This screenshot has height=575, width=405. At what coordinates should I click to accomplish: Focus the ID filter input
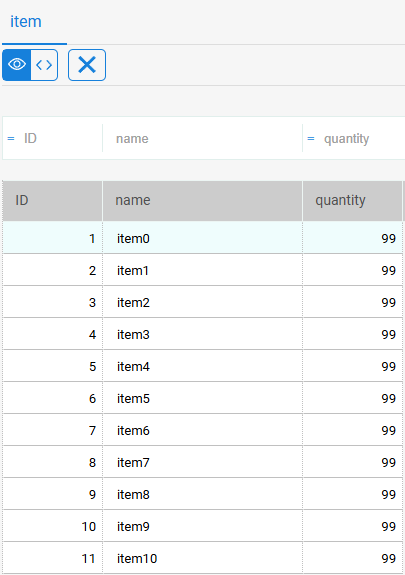[61, 139]
